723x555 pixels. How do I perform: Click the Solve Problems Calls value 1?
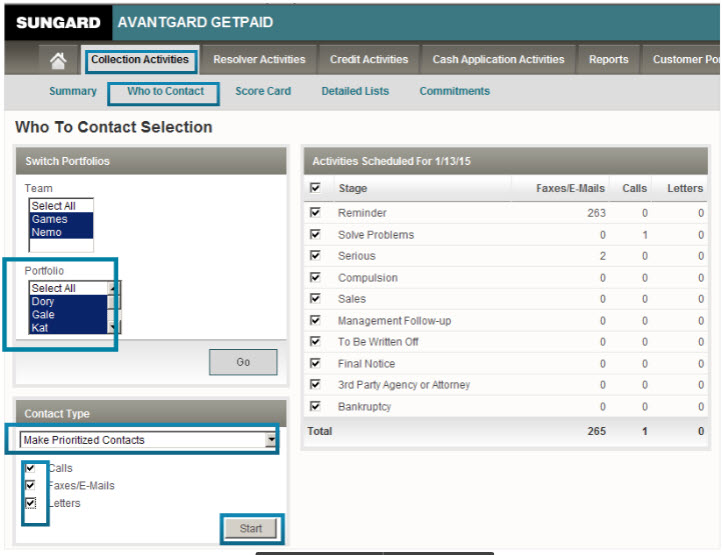pyautogui.click(x=645, y=235)
